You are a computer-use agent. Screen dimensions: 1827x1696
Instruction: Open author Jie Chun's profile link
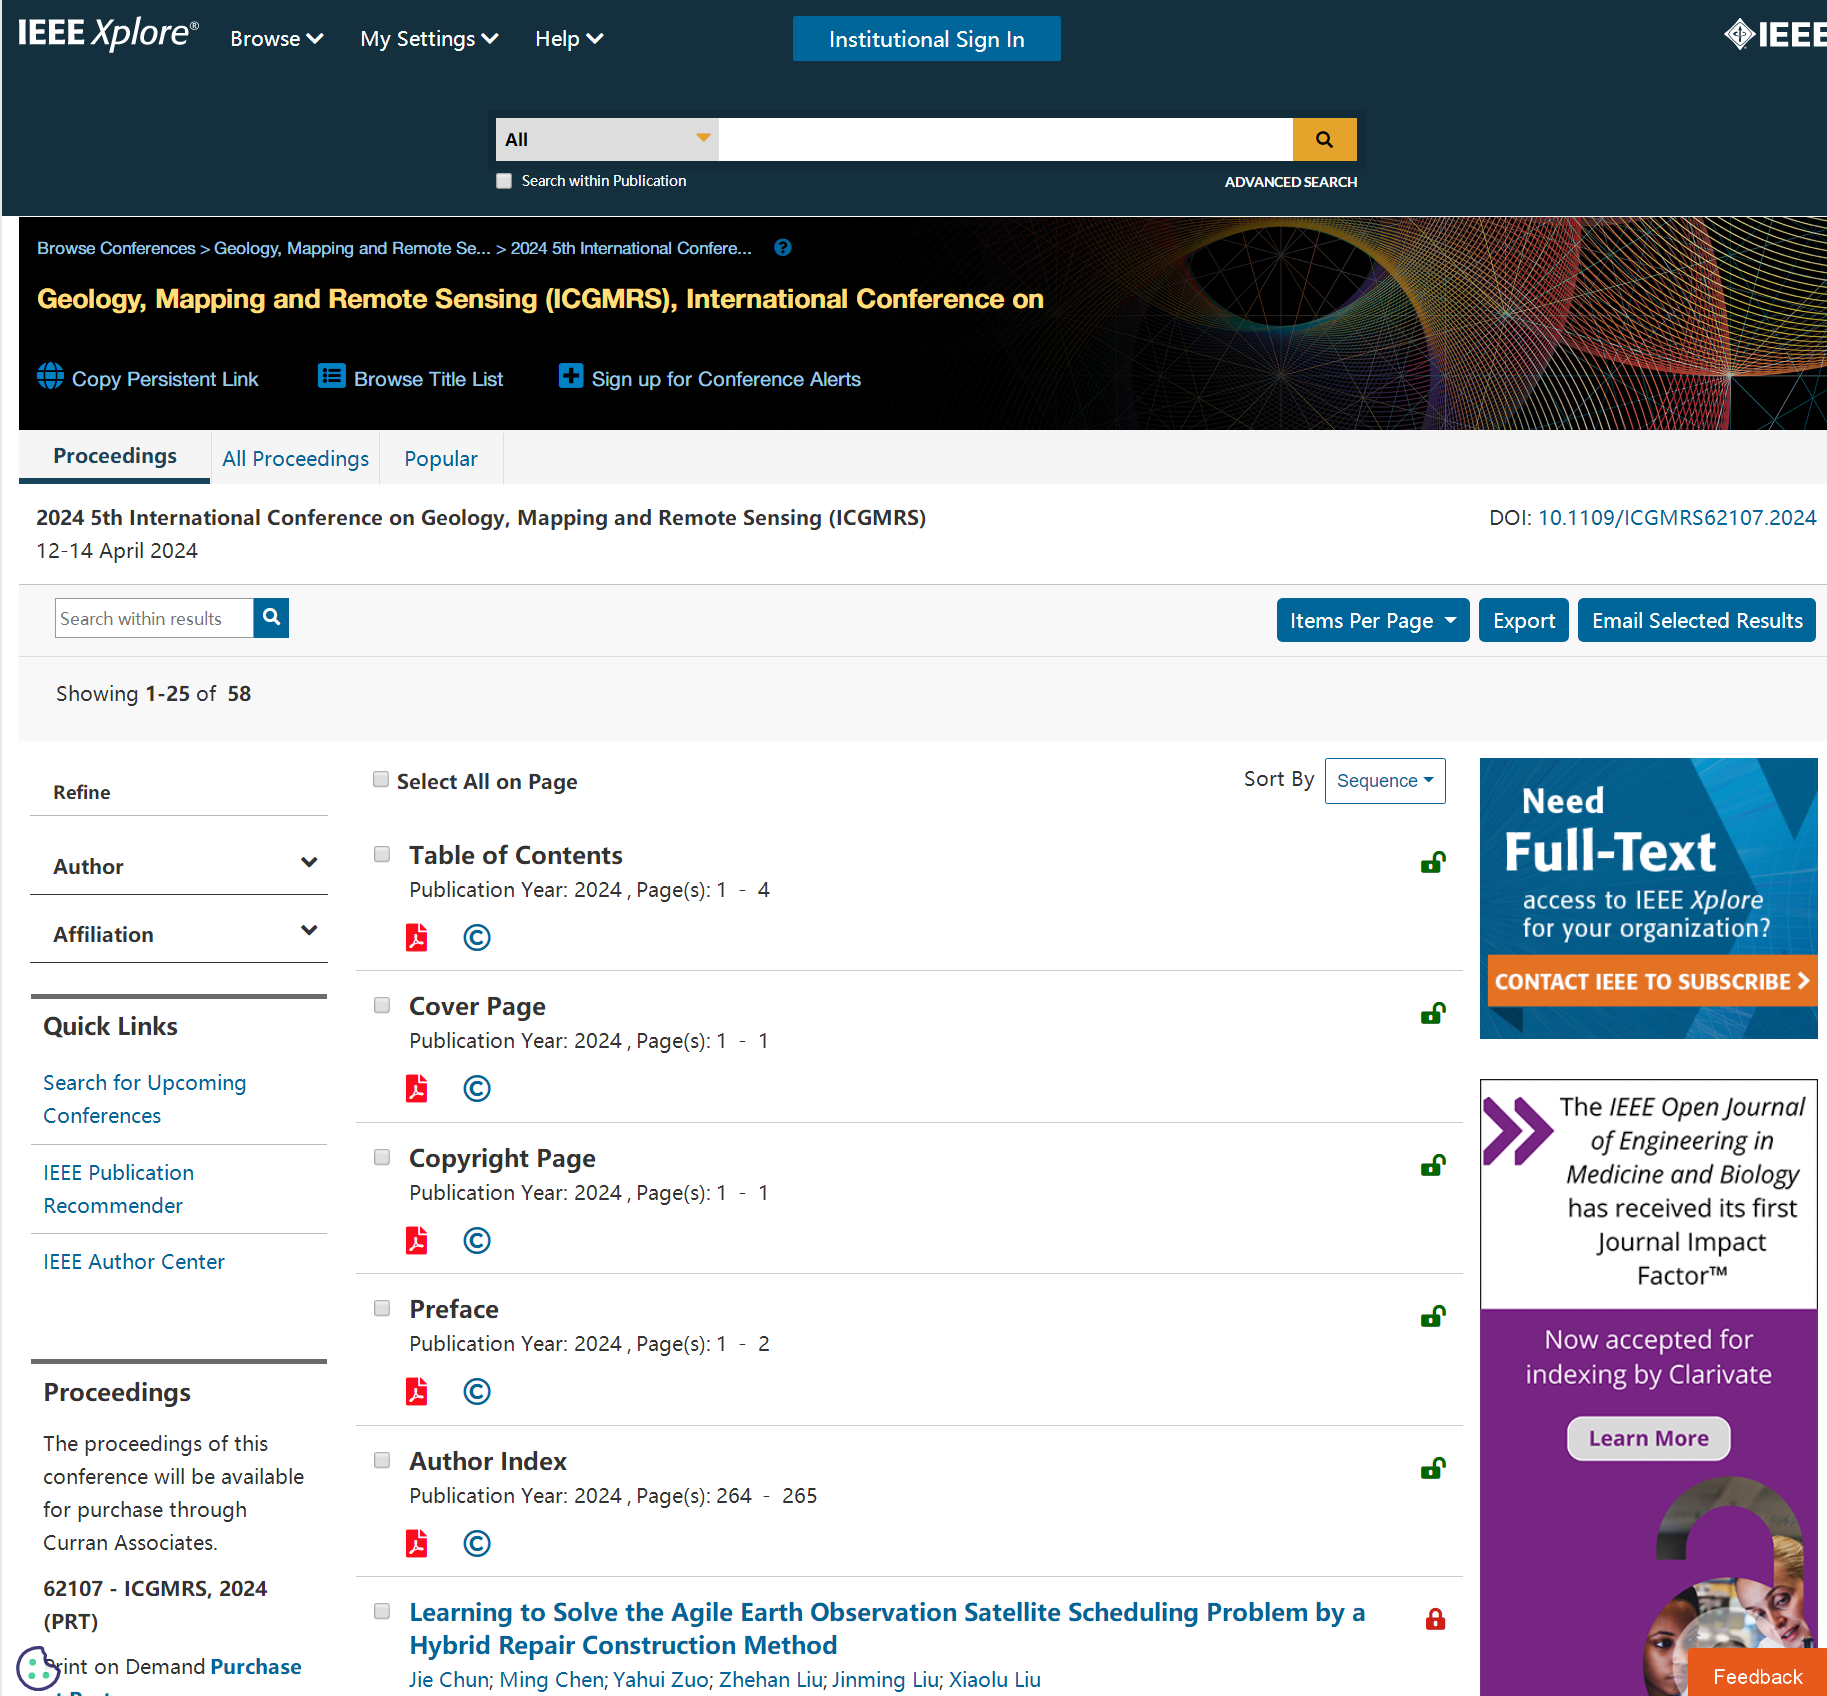(449, 1680)
